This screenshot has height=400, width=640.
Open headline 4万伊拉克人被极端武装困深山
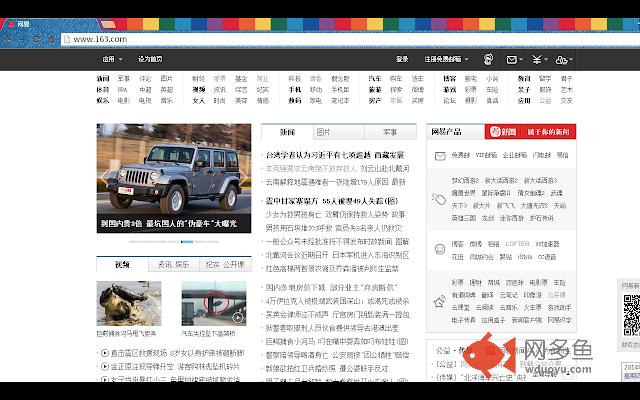coord(337,301)
